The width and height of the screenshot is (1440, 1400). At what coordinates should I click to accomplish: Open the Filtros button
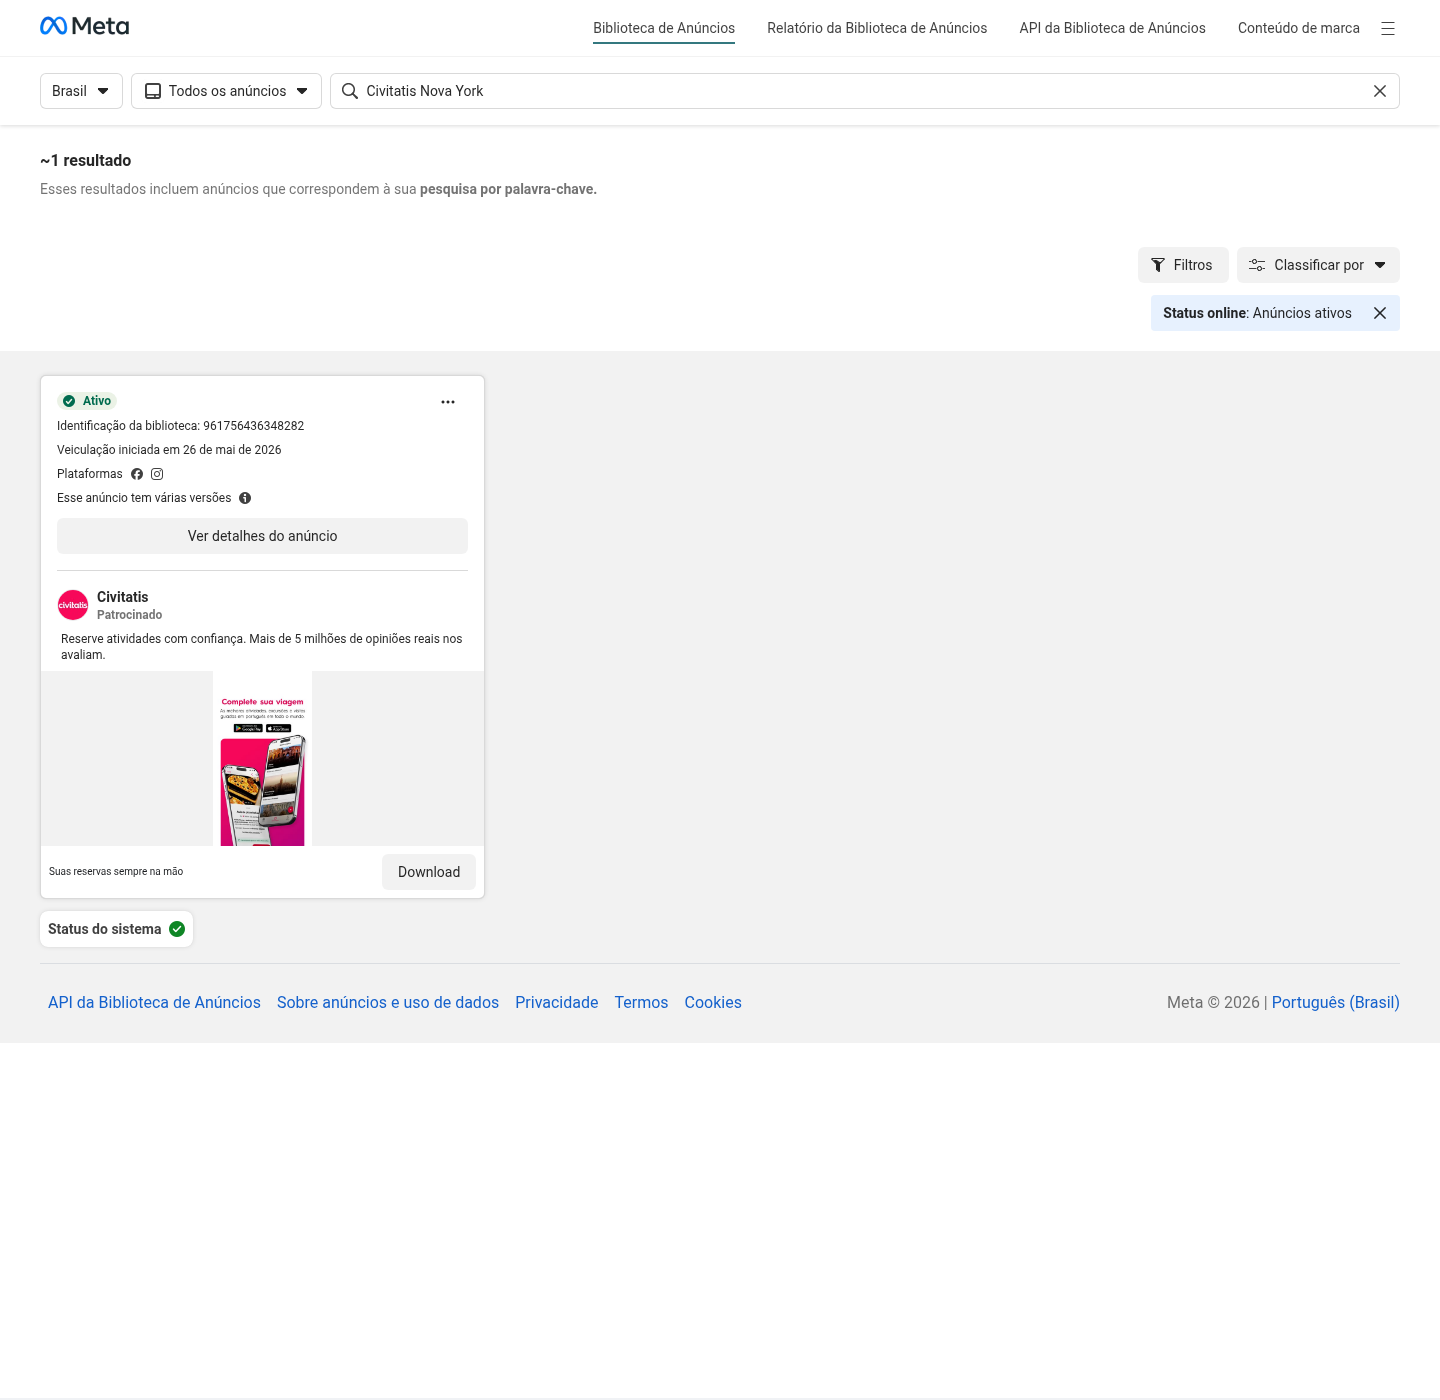click(x=1183, y=265)
